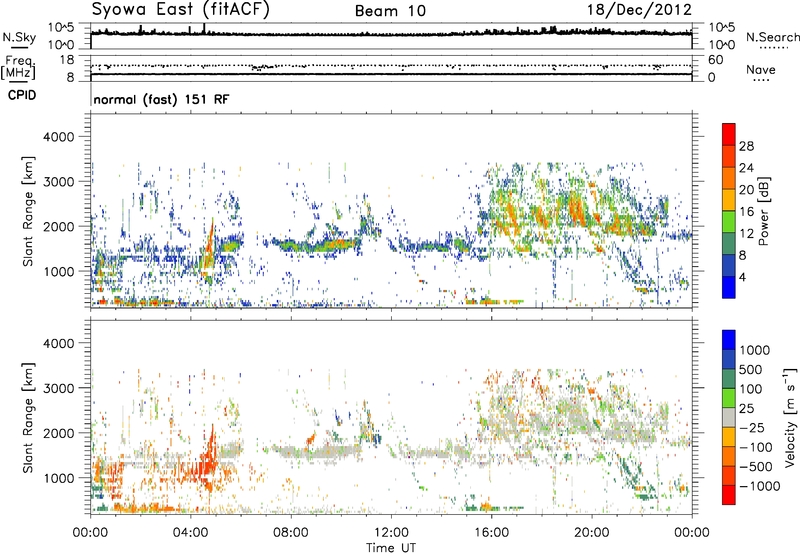Image resolution: width=800 pixels, height=554 pixels.
Task: Click the "N.Search" legend label
Action: click(772, 37)
